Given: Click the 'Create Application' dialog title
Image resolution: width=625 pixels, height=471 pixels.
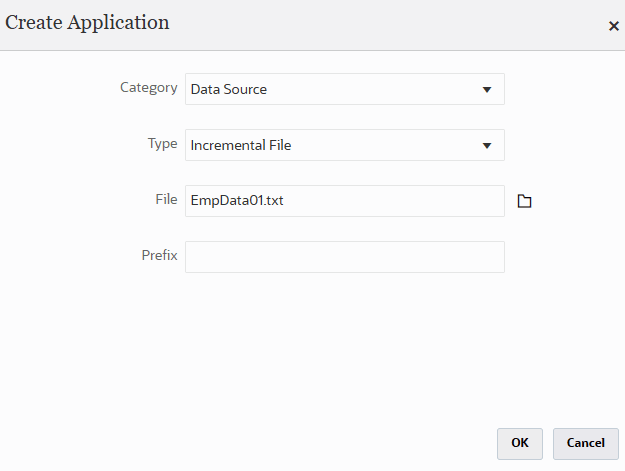Looking at the screenshot, I should 88,23.
